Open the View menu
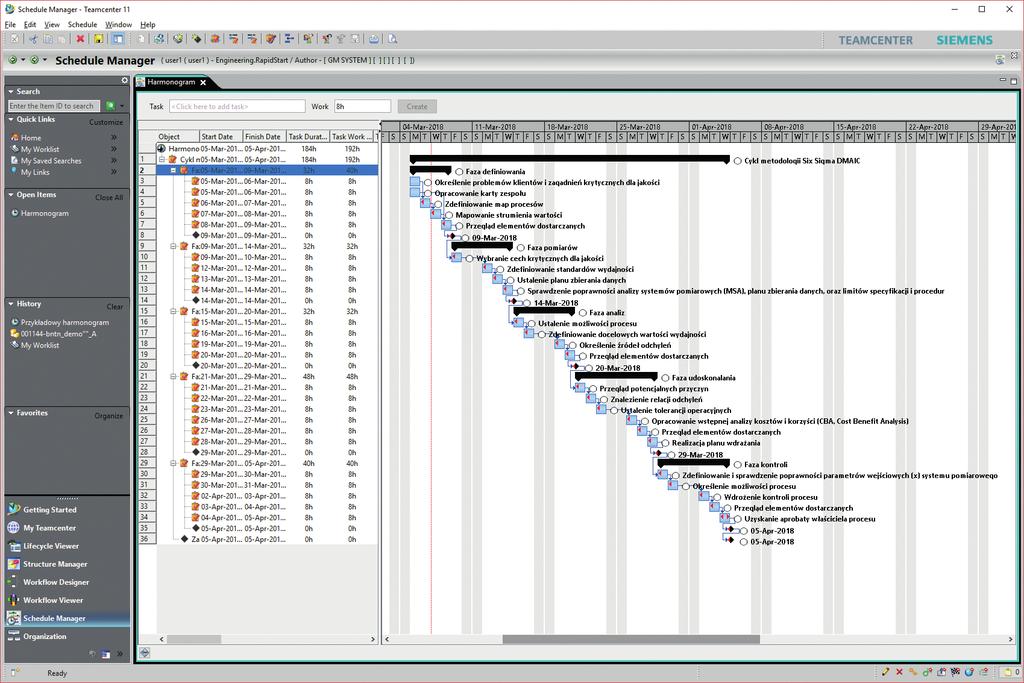1024x683 pixels. pos(52,24)
